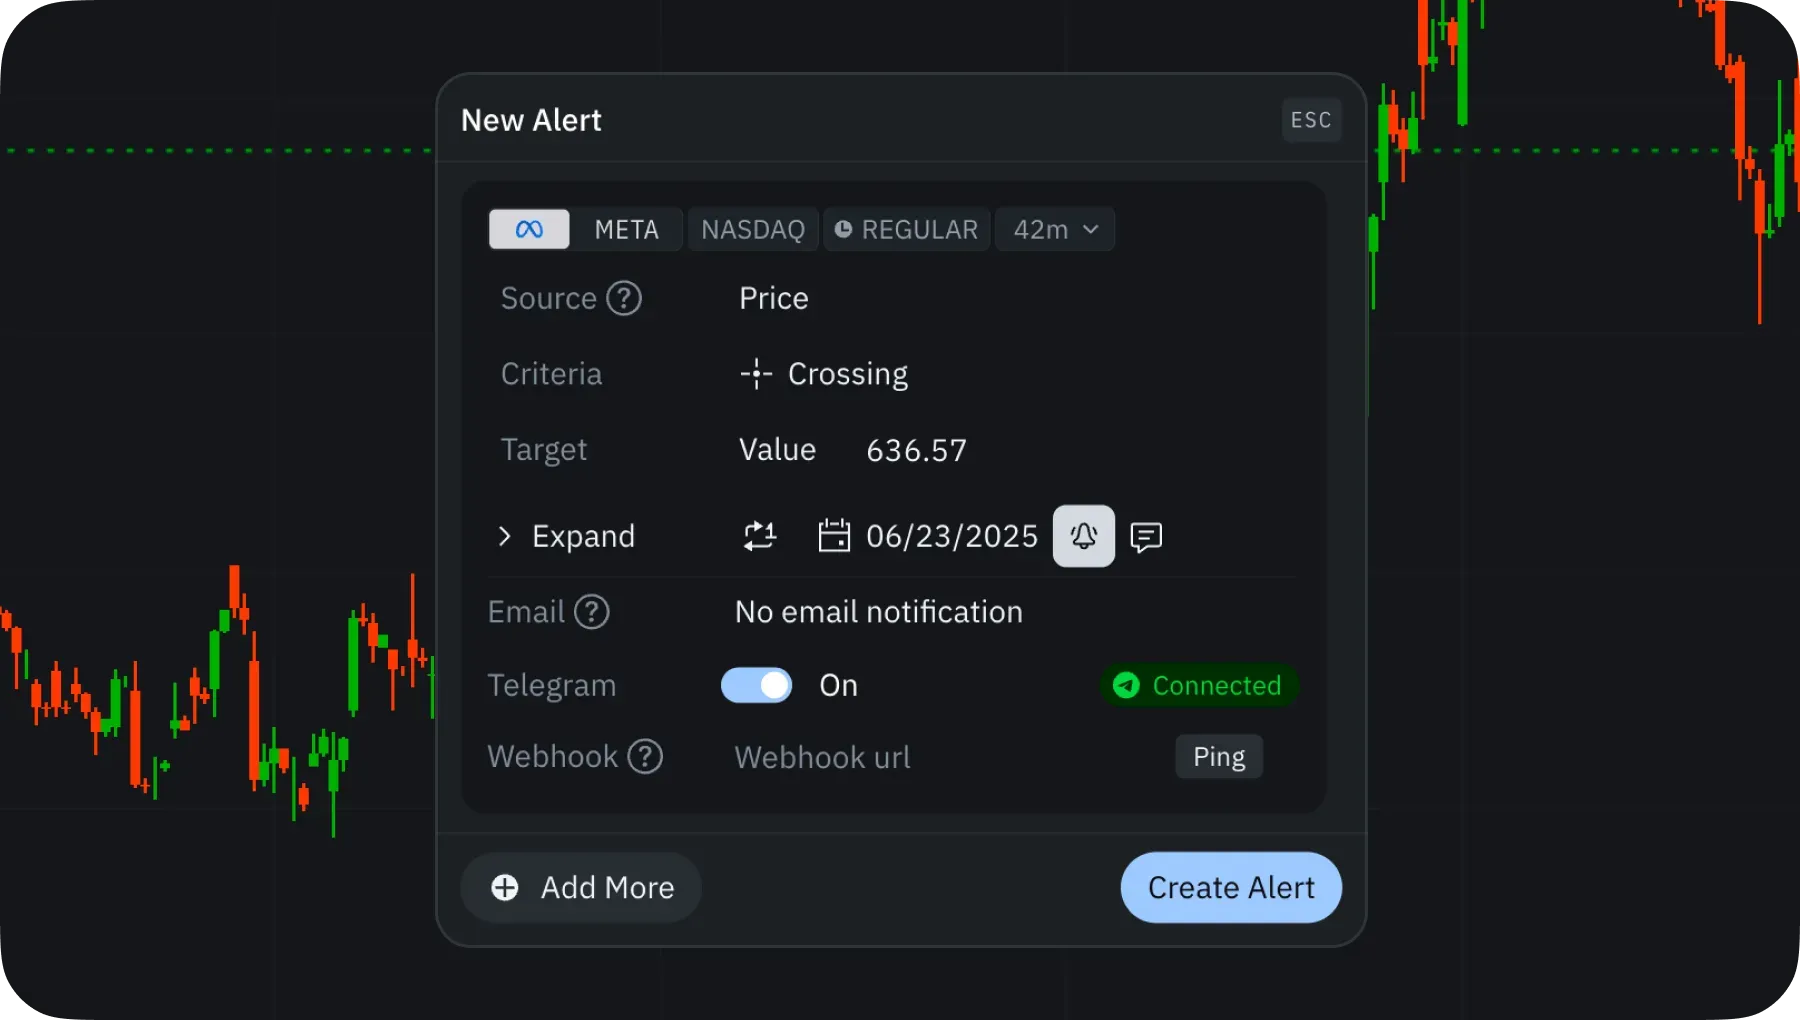Select the REGULAR session chip

pos(907,230)
